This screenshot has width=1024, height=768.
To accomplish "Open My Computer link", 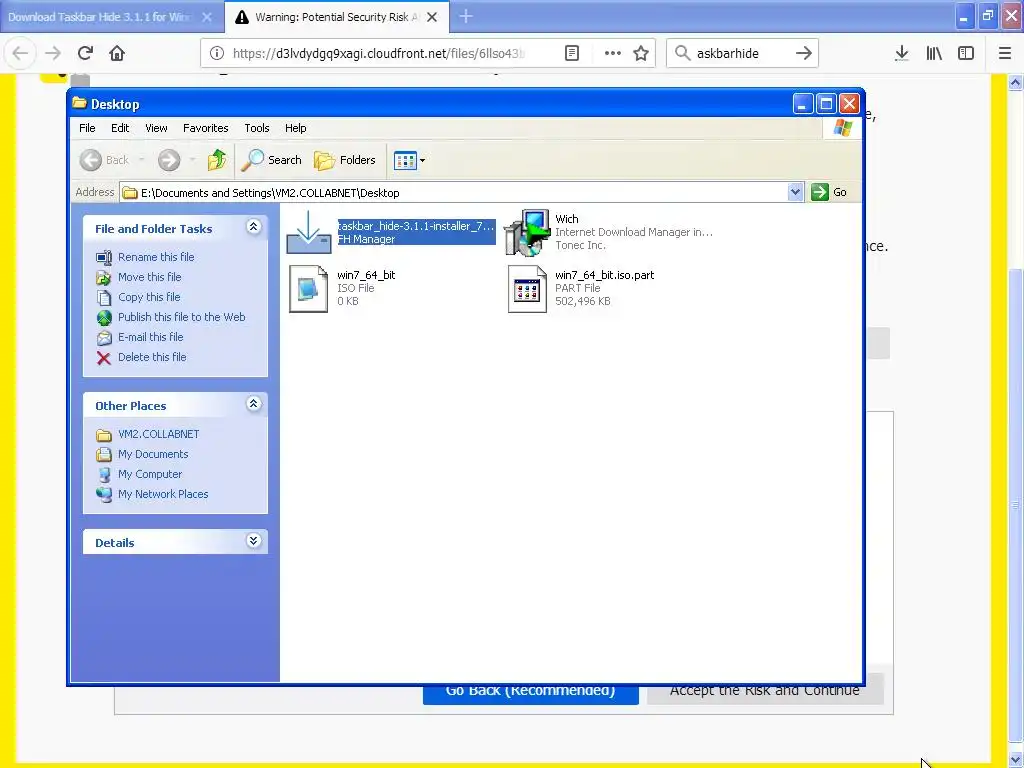I will 150,474.
